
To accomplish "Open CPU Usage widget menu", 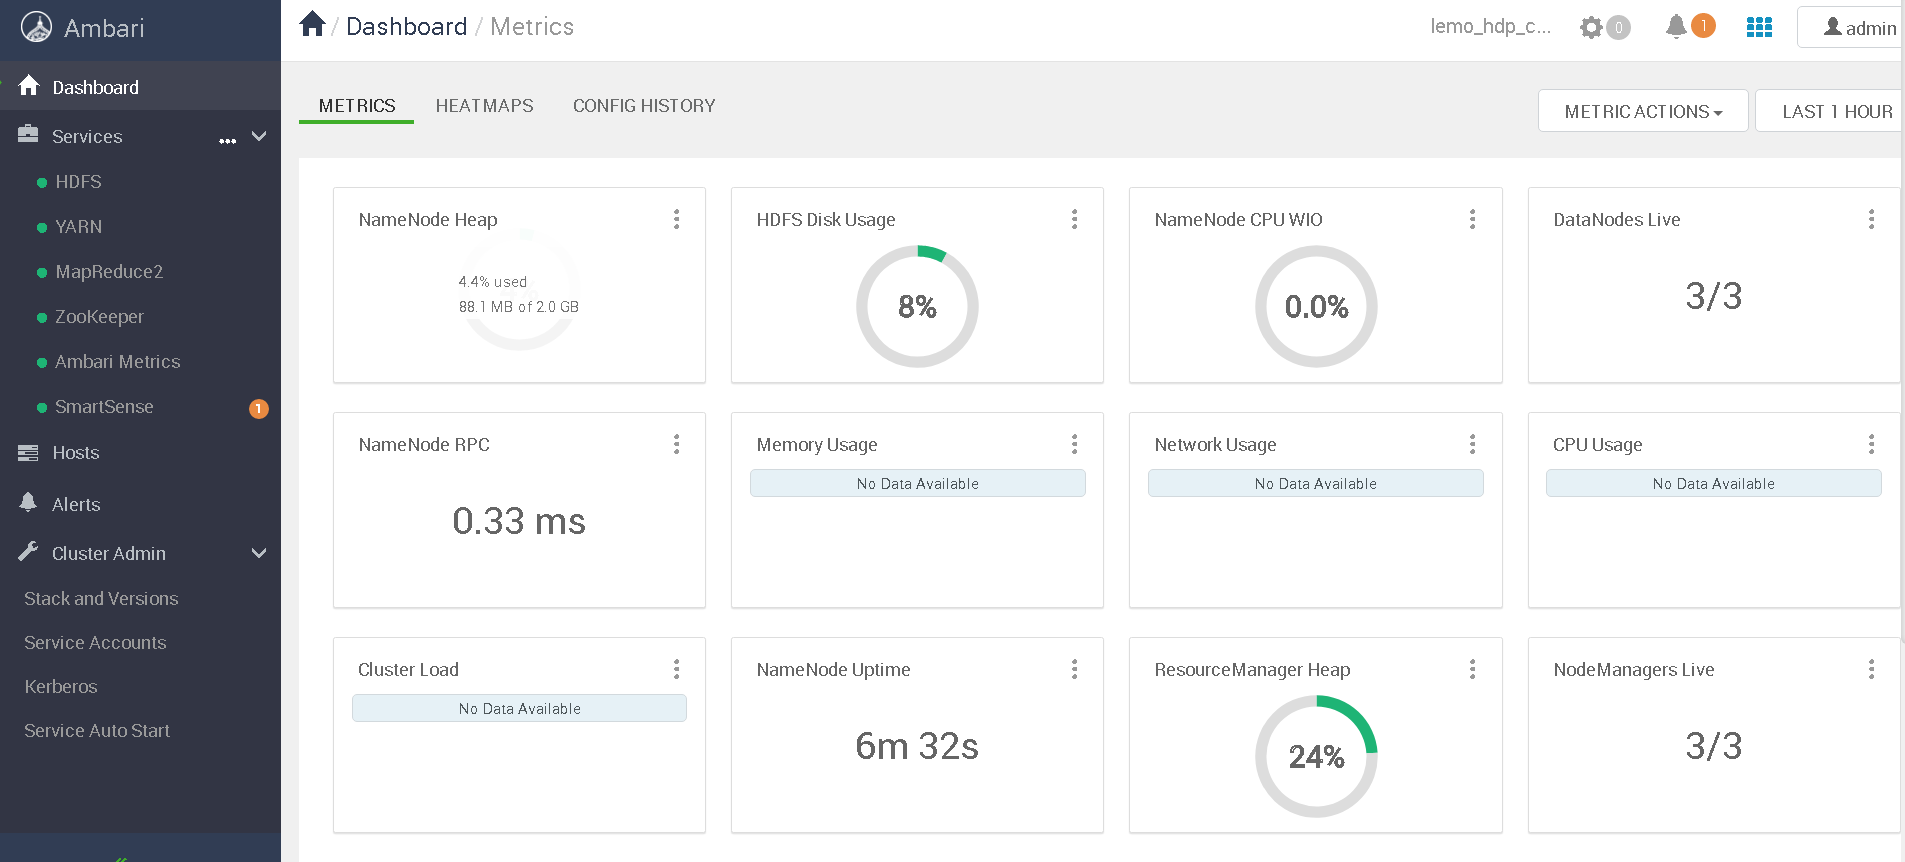I will 1871,444.
